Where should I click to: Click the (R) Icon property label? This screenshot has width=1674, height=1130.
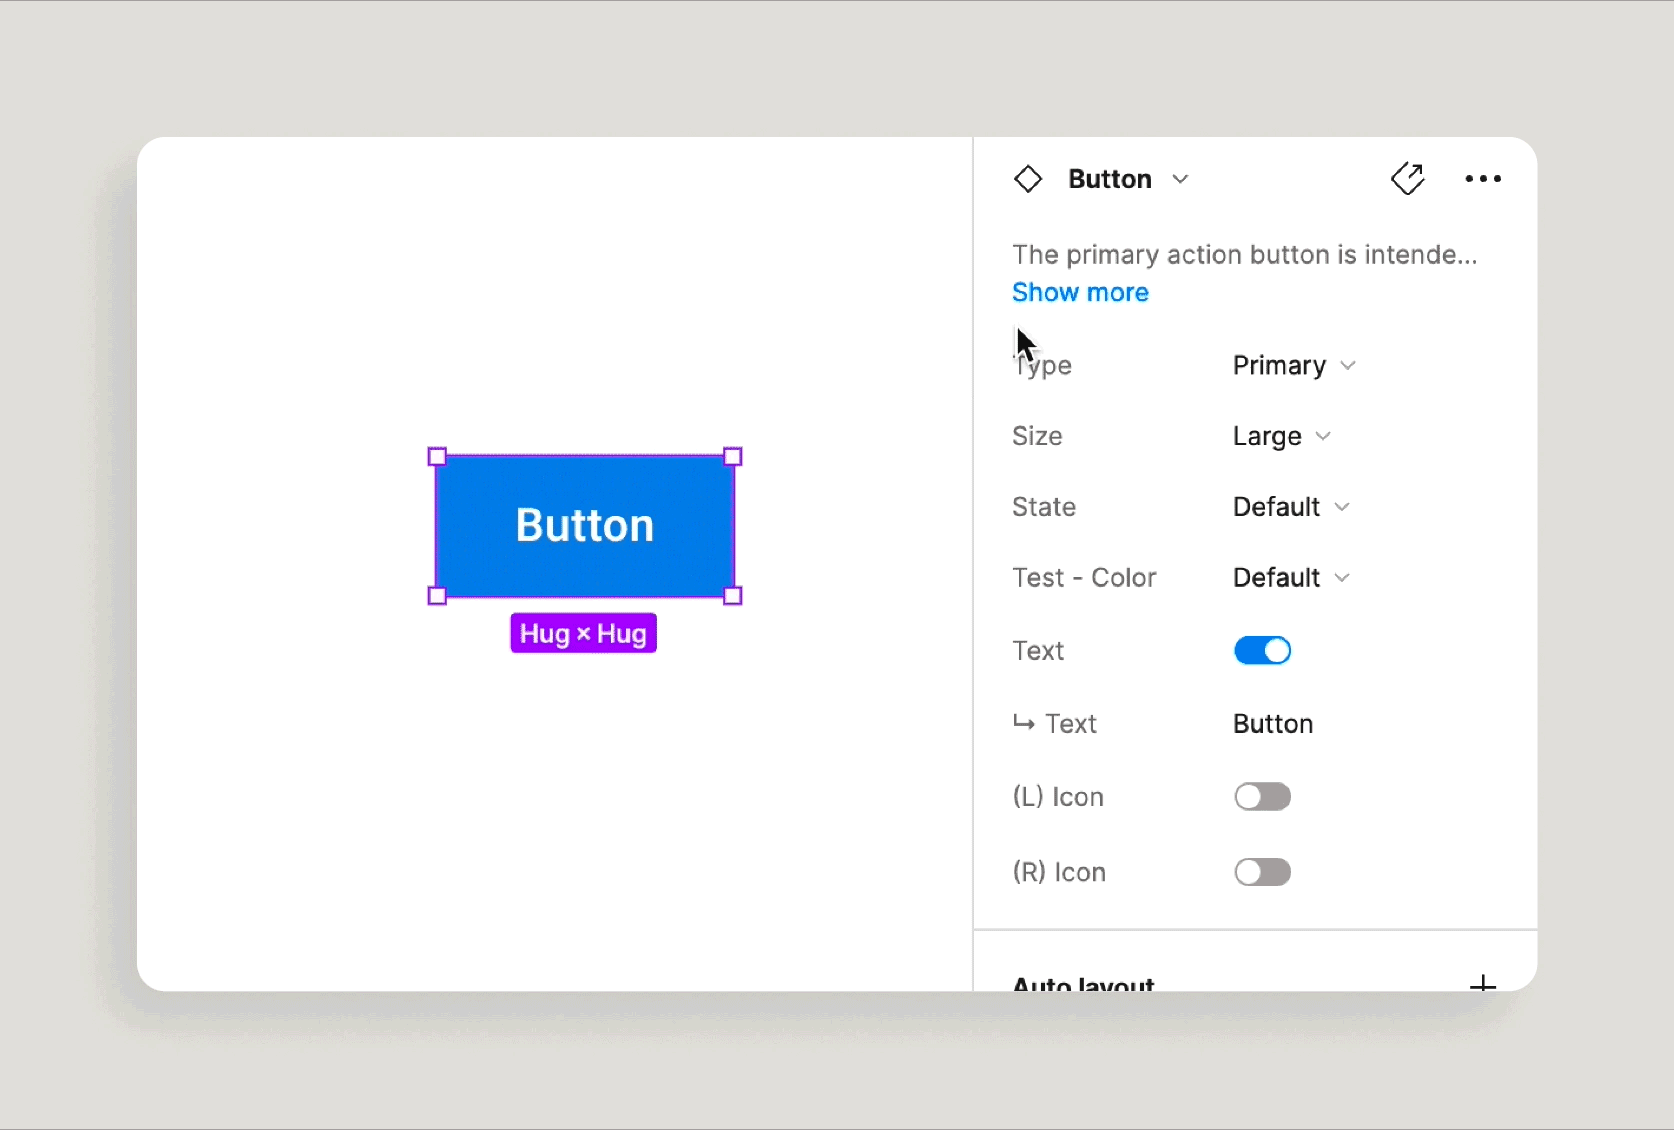[x=1059, y=872]
